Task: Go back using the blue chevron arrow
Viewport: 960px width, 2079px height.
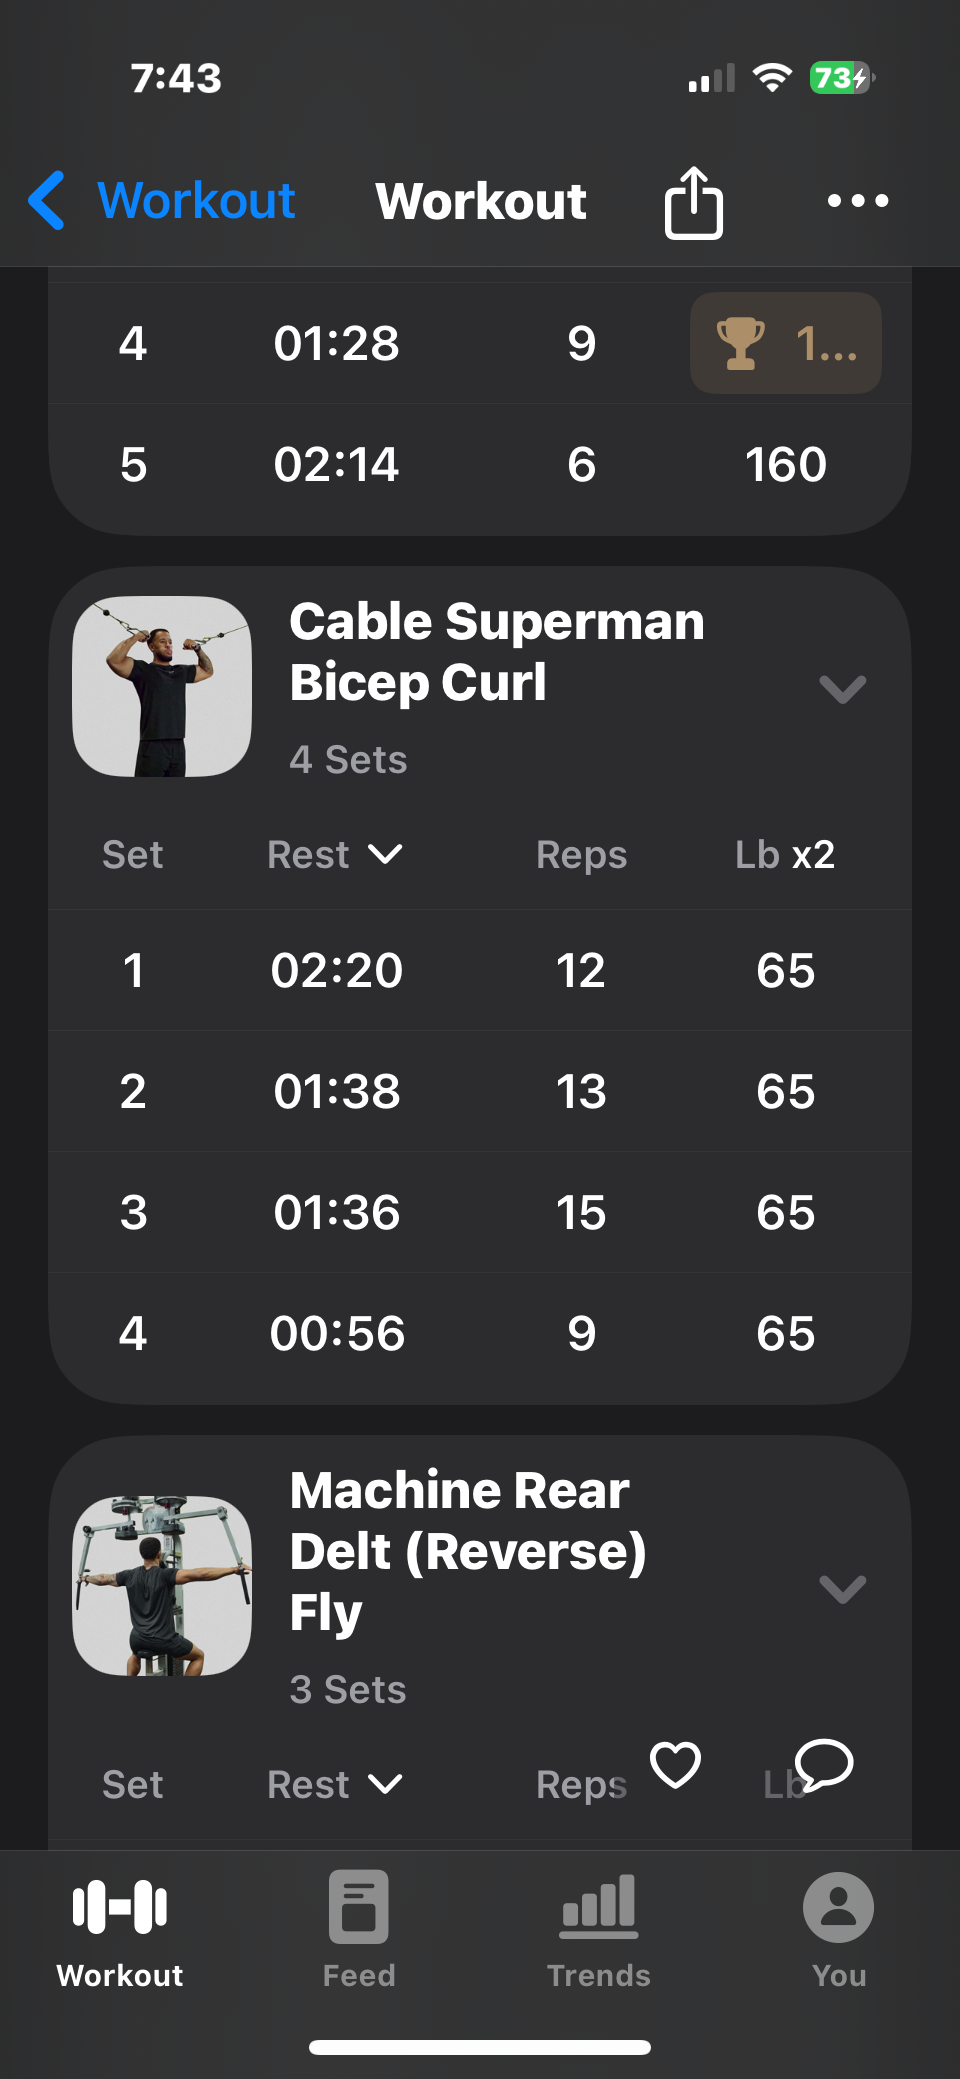Action: 47,200
